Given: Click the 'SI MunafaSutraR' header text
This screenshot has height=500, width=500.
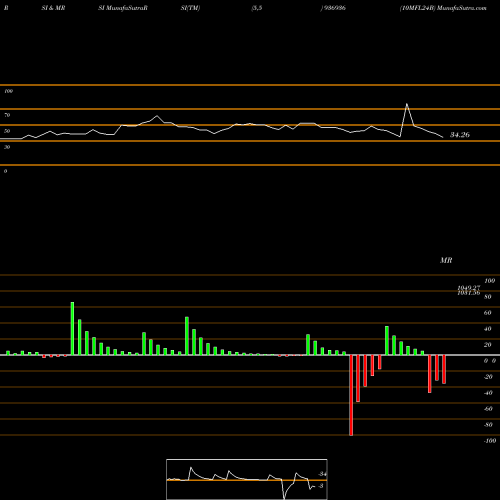Looking at the screenshot, I should pyautogui.click(x=123, y=8).
